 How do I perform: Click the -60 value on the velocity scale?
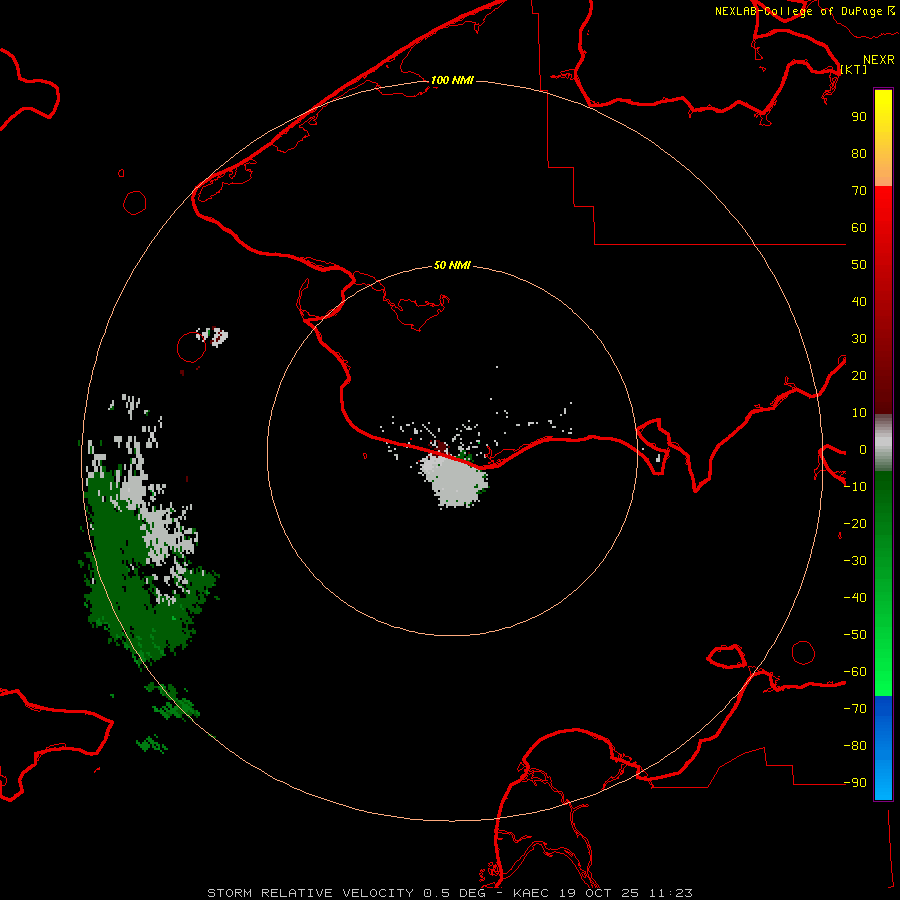tap(855, 672)
